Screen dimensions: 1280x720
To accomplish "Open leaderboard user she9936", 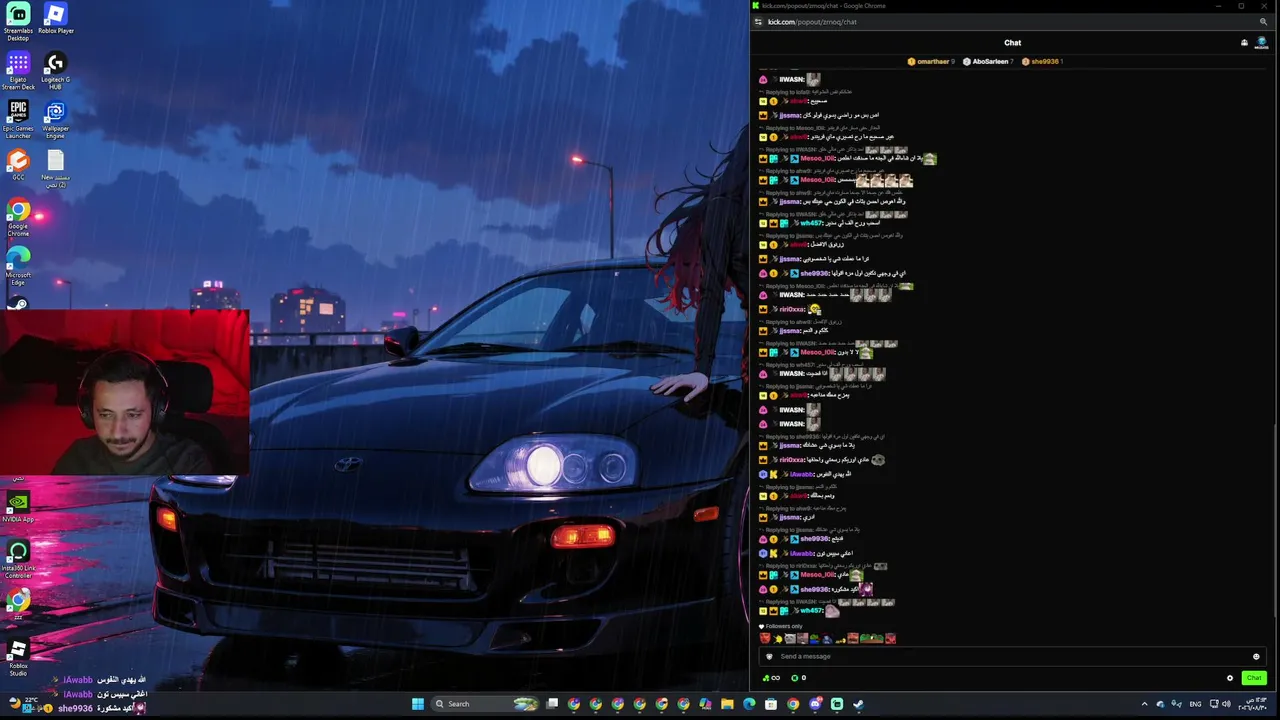I will (1042, 62).
